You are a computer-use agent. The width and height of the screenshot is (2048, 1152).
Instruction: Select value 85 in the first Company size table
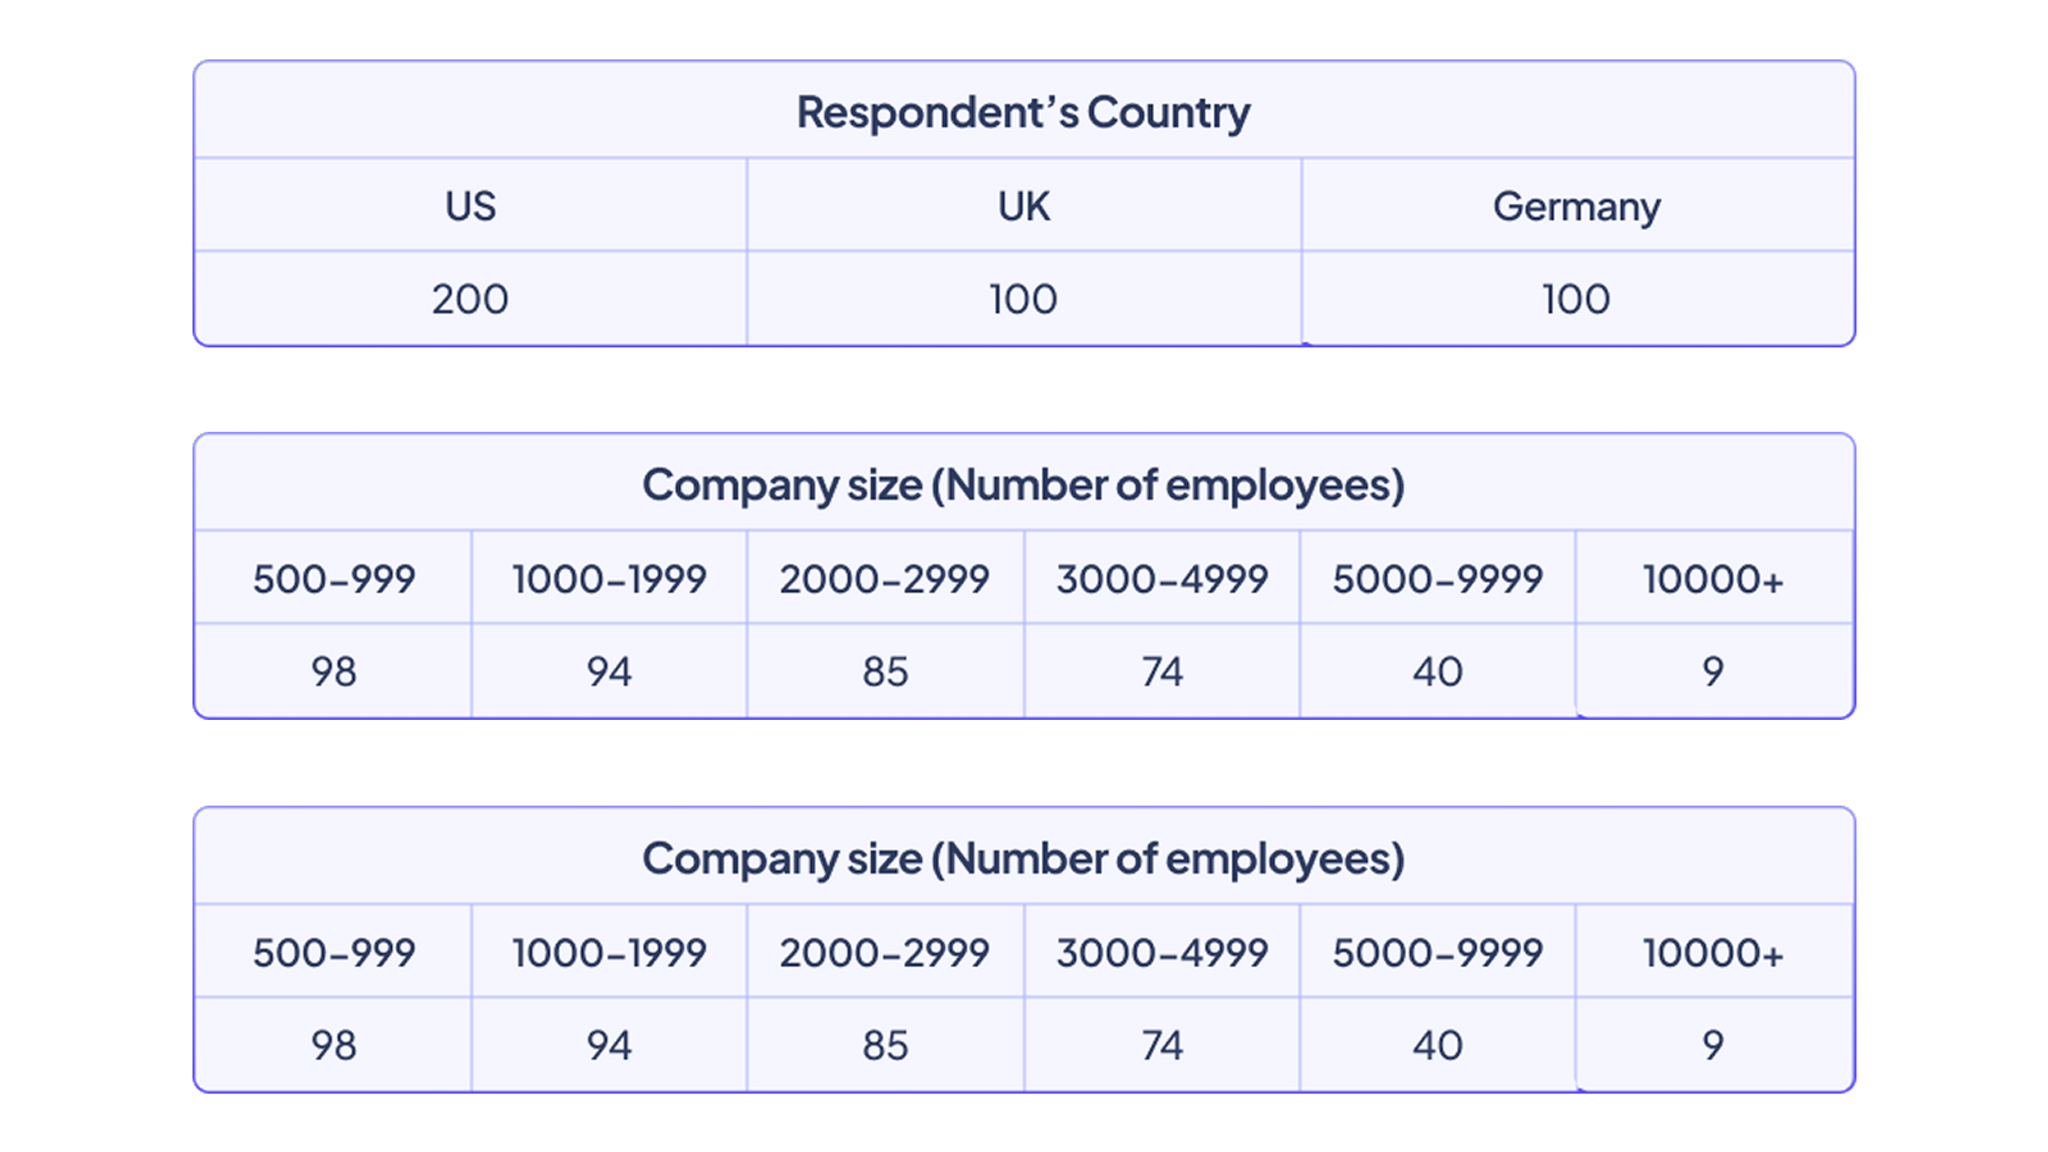885,671
